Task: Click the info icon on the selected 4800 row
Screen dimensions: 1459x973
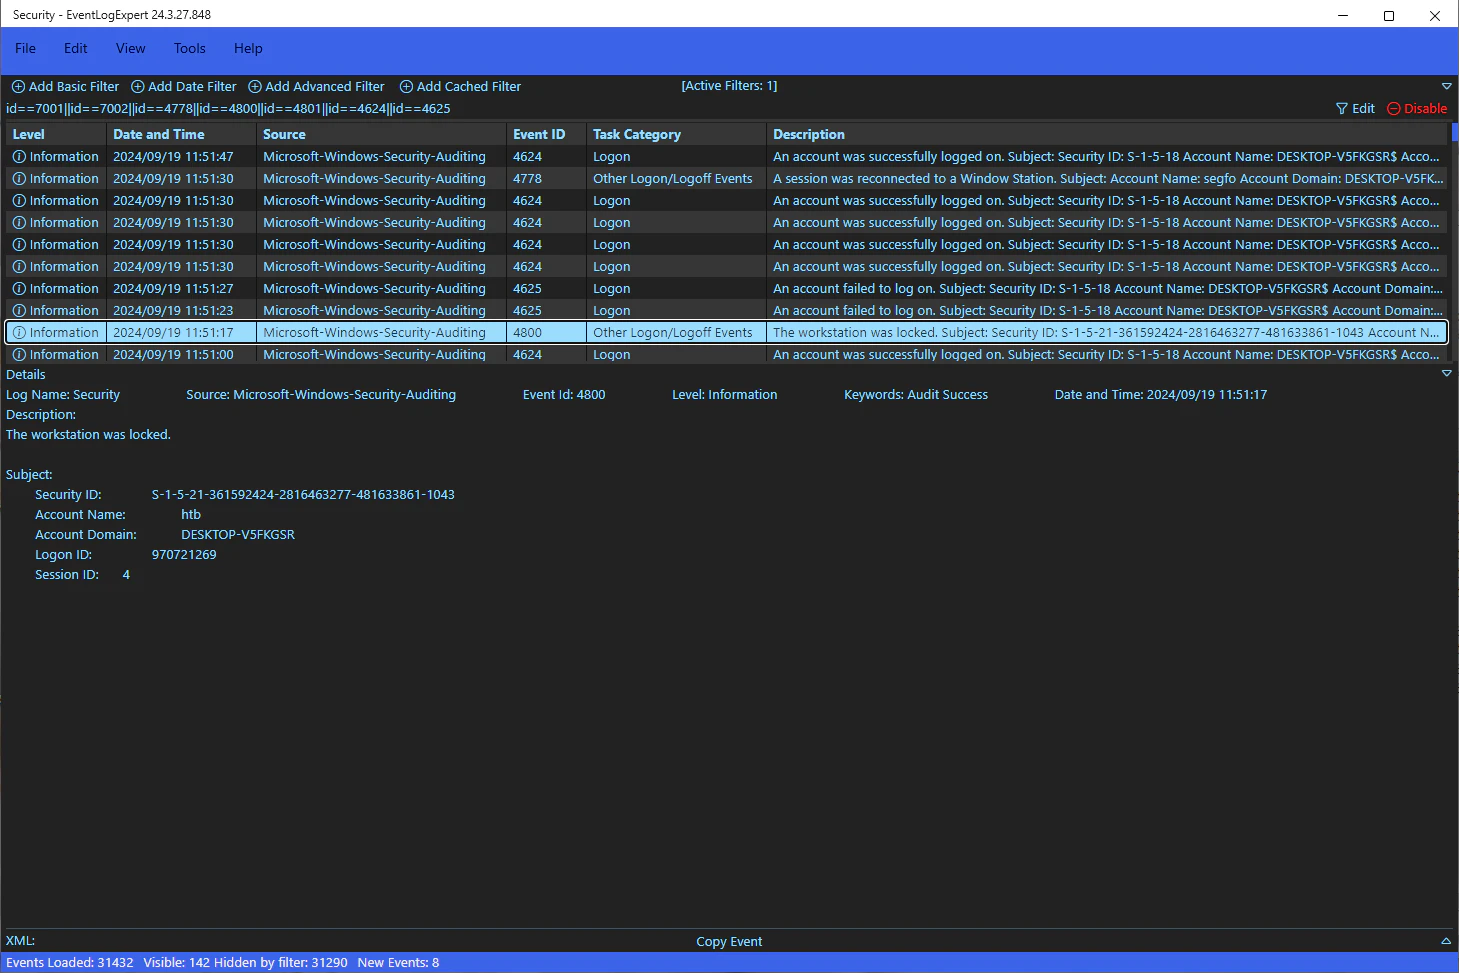Action: click(19, 333)
